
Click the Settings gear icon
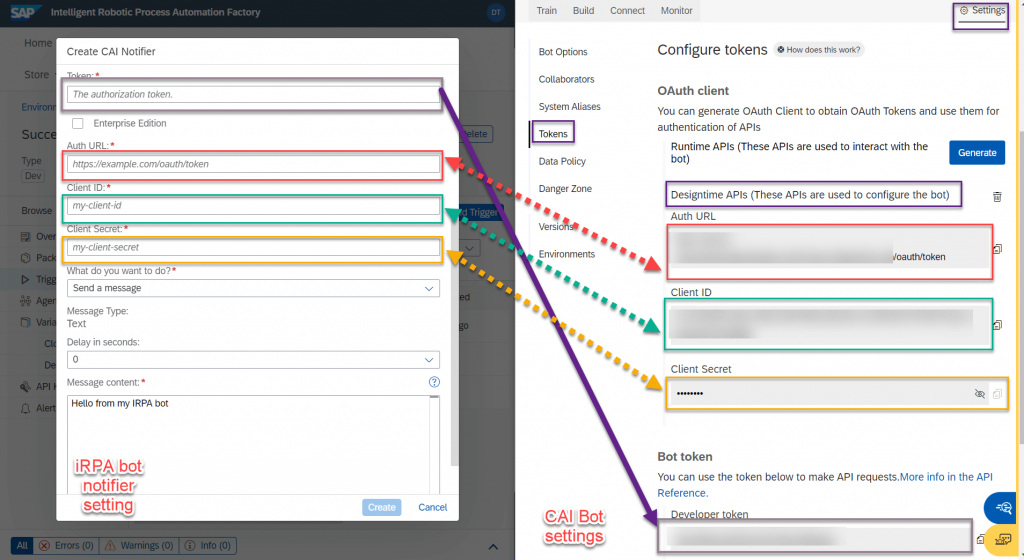click(x=964, y=10)
